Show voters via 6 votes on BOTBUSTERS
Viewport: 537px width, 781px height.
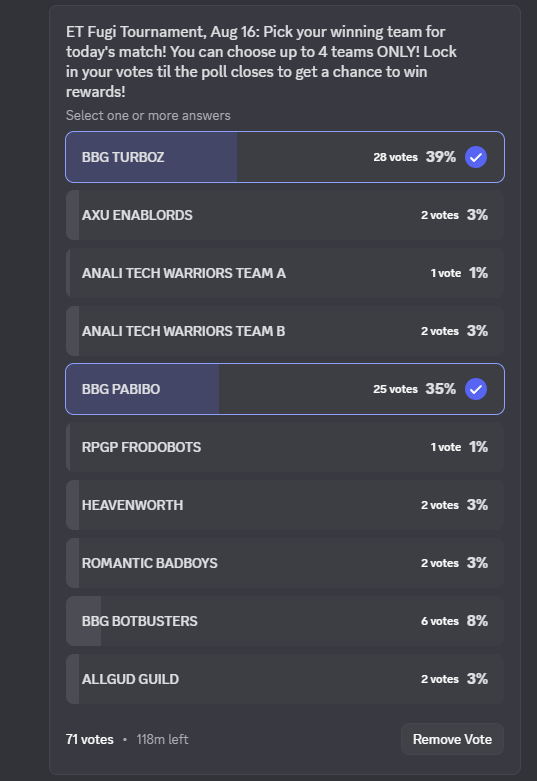(x=440, y=621)
